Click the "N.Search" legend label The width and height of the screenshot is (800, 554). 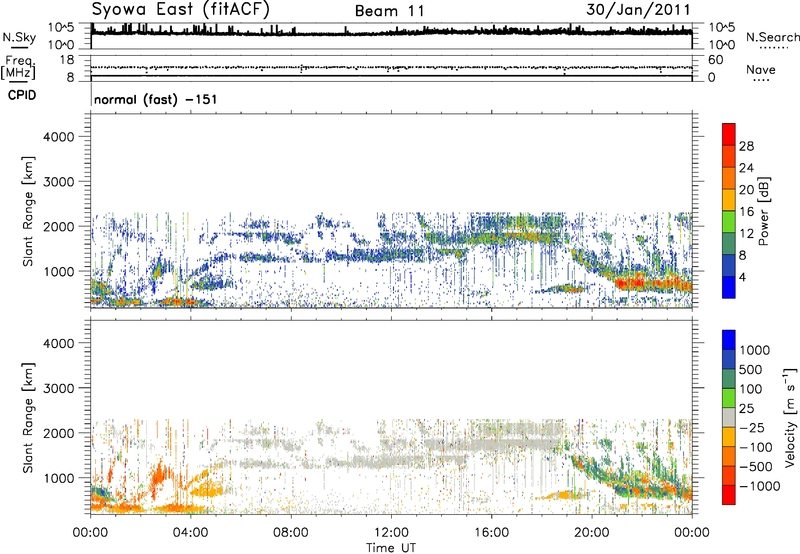[x=773, y=37]
